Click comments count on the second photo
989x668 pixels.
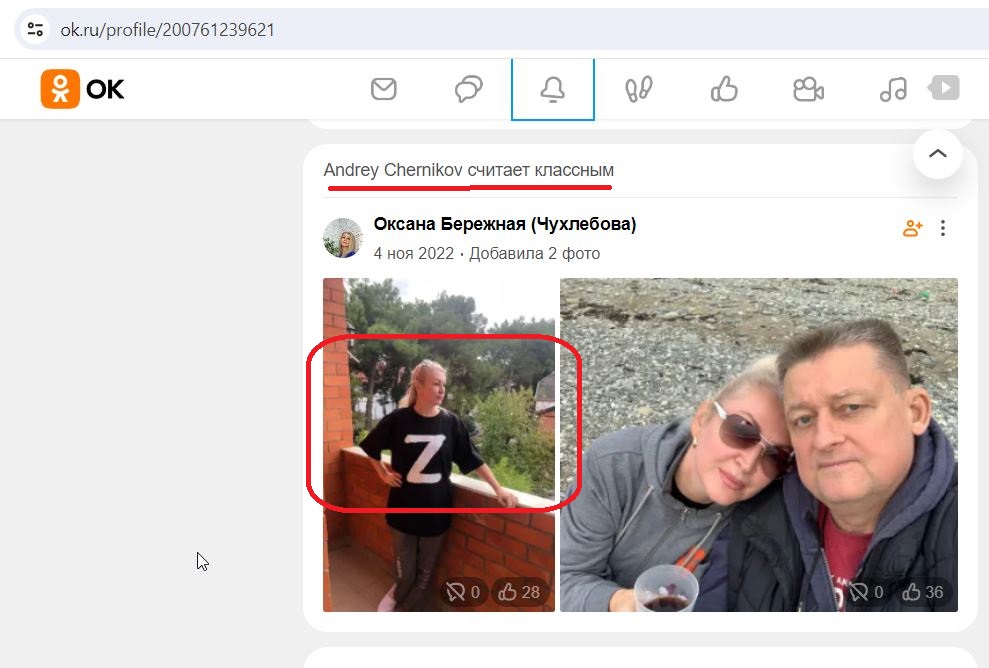point(867,592)
